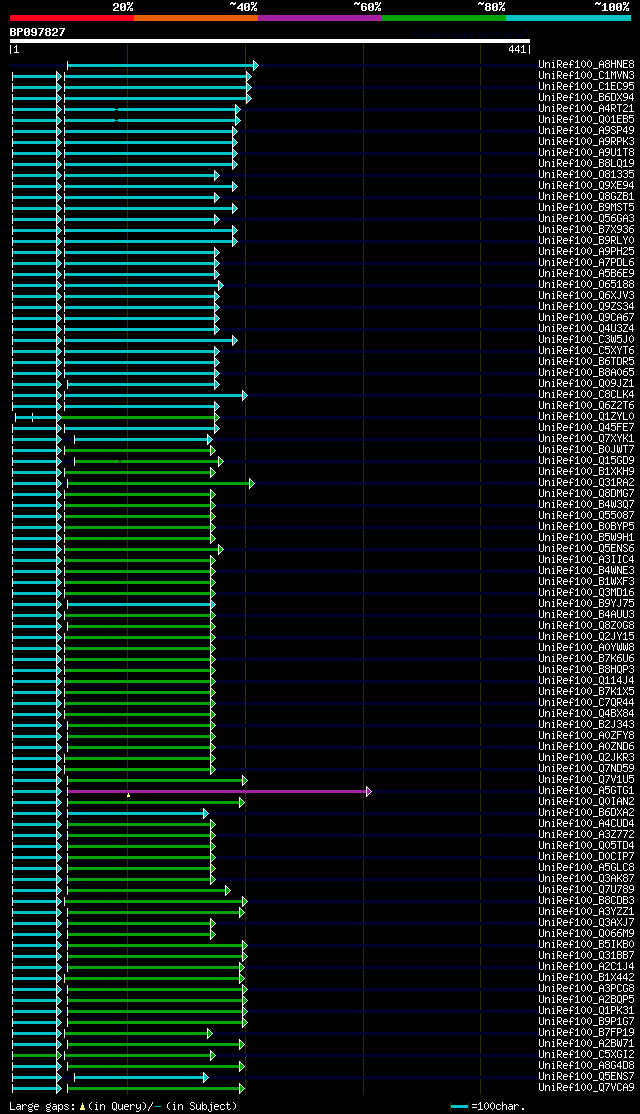Open hit UniRef100_C1EC95
Viewport: 640px width, 1114px height.
587,87
